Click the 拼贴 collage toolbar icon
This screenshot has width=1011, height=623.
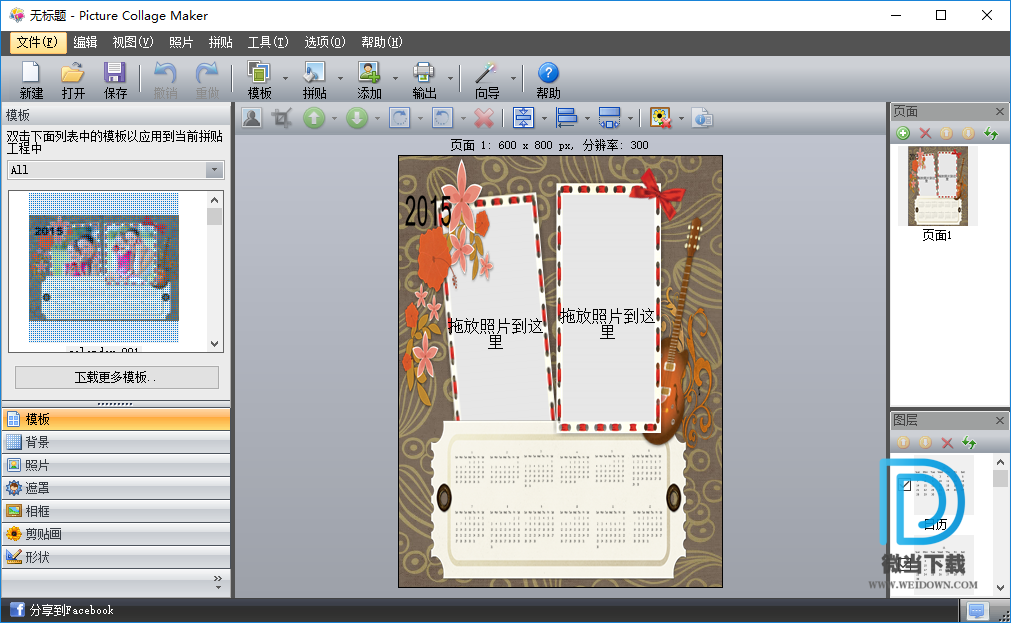pos(315,80)
